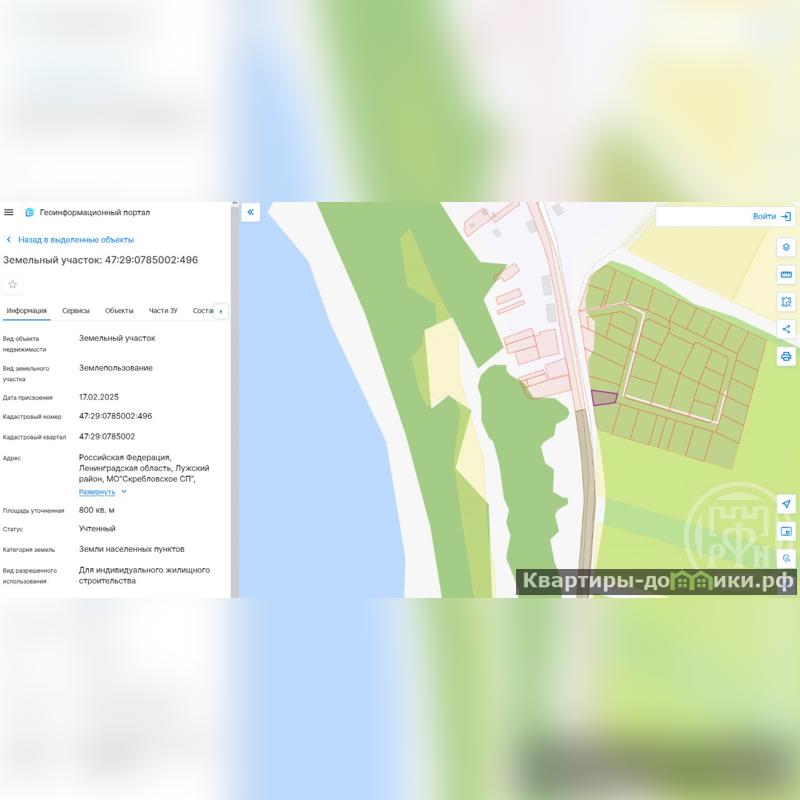Select the Части ЗУ tab
The height and width of the screenshot is (800, 800).
coord(163,311)
